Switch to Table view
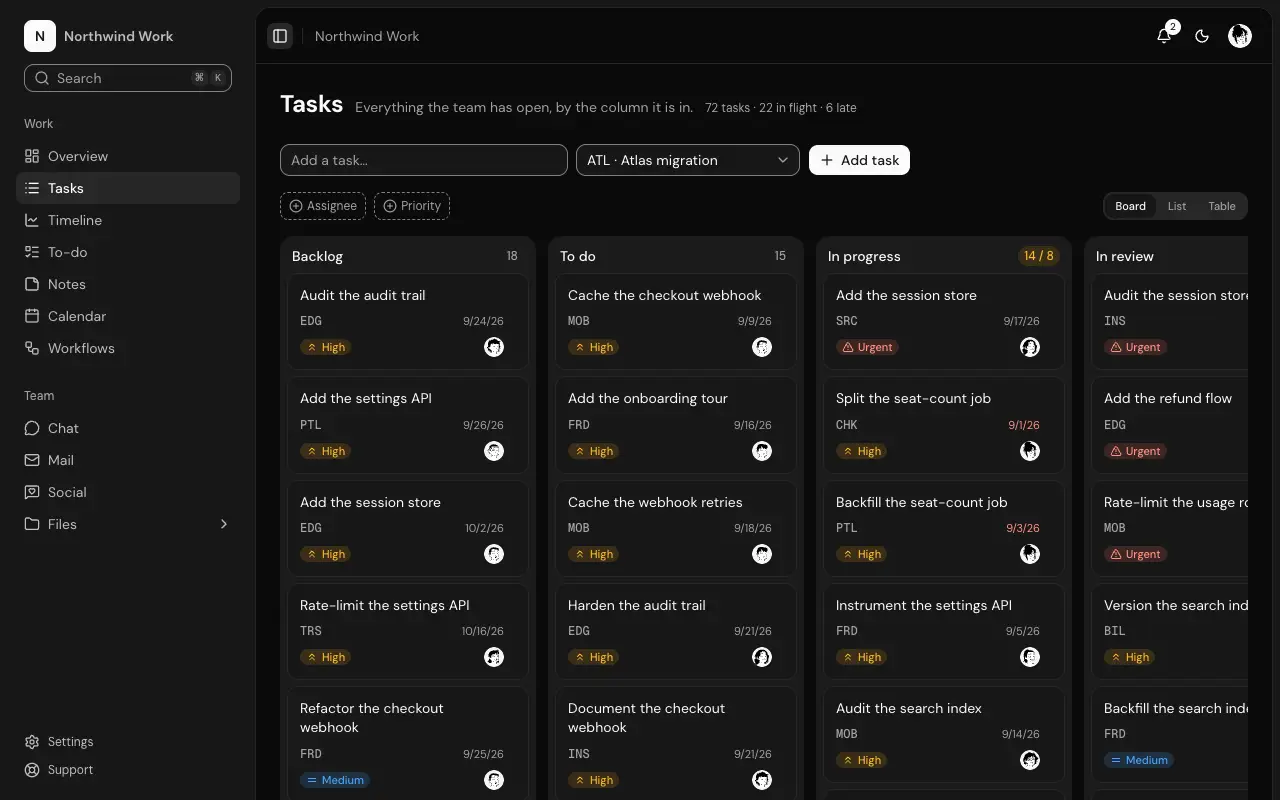The height and width of the screenshot is (800, 1280). [1222, 206]
